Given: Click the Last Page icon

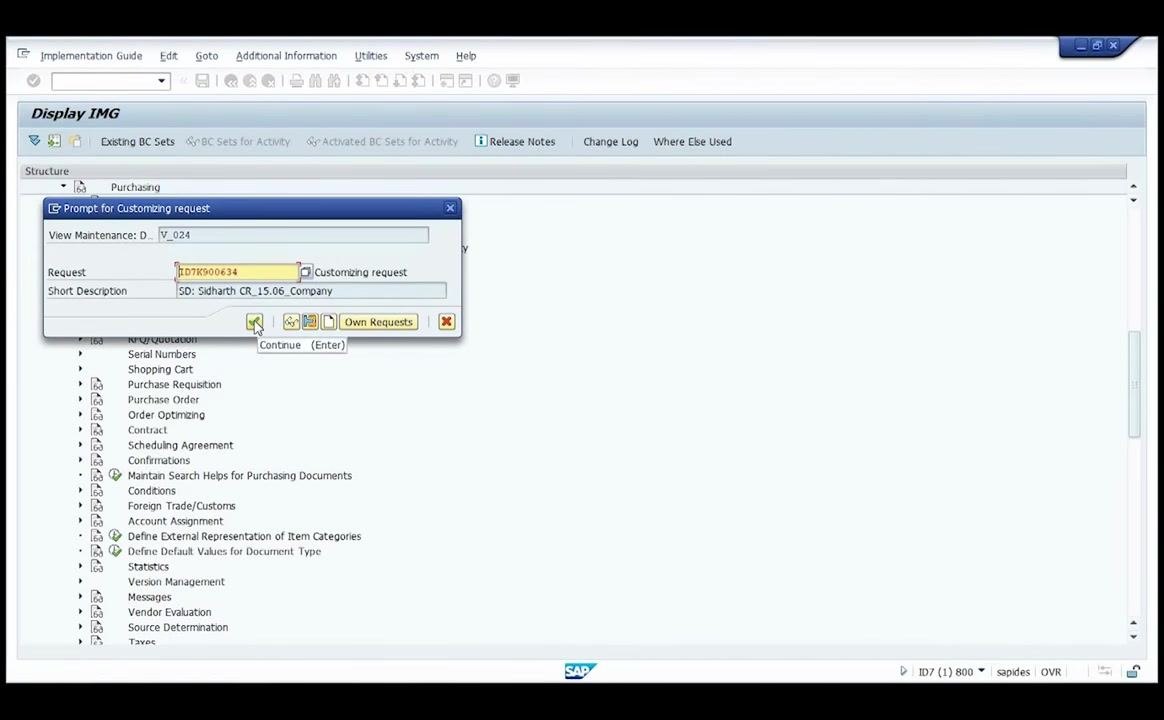Looking at the screenshot, I should coord(419,81).
